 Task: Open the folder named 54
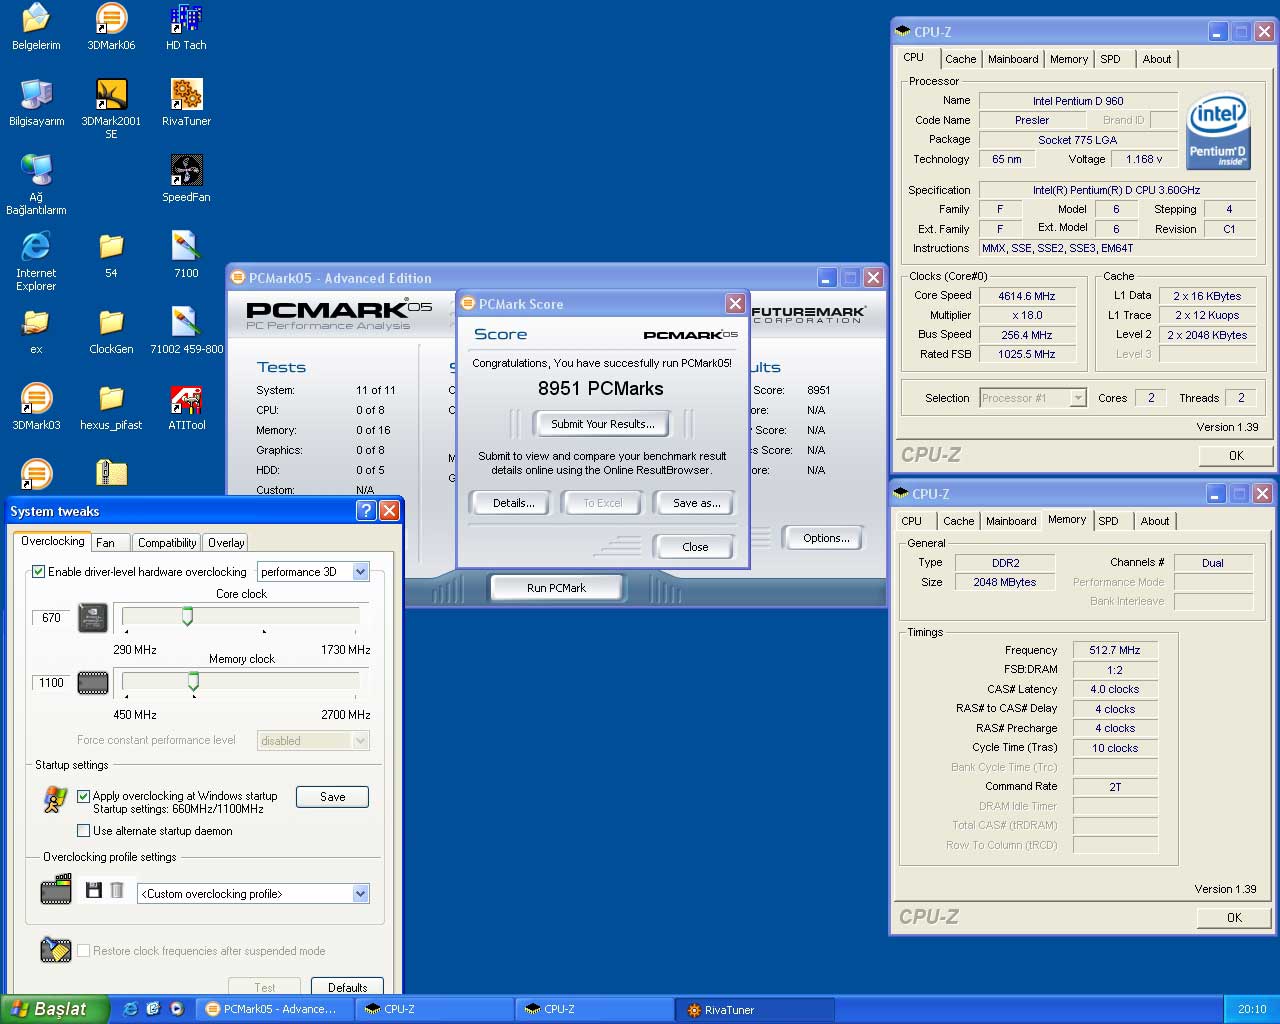click(x=111, y=255)
